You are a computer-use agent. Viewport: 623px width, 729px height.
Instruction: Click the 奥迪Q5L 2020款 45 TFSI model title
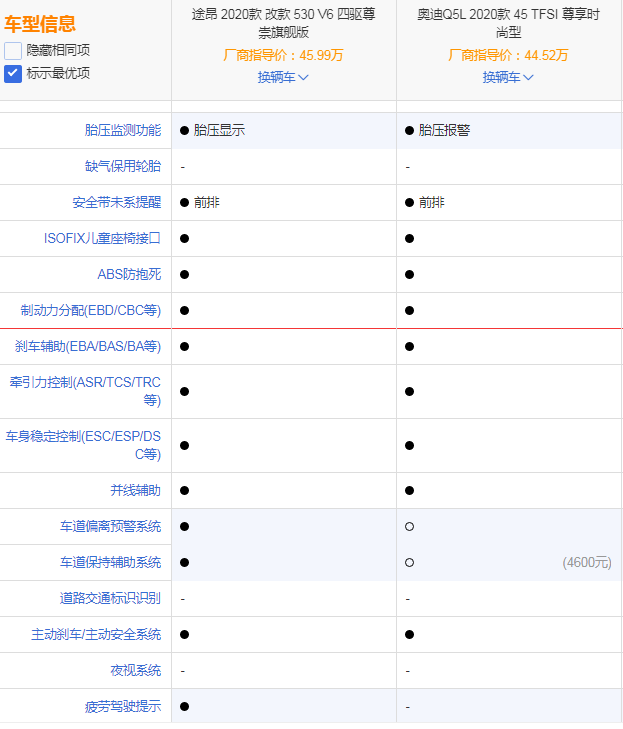[508, 23]
